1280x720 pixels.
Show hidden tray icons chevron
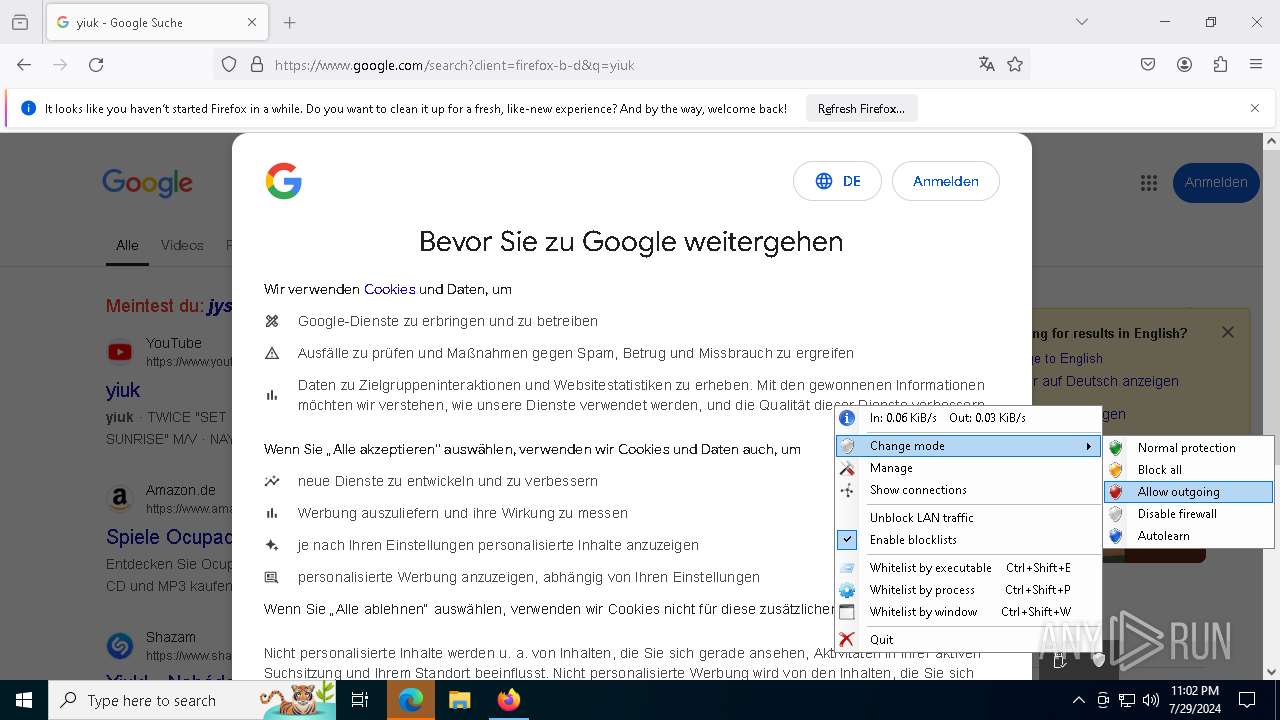[x=1078, y=700]
